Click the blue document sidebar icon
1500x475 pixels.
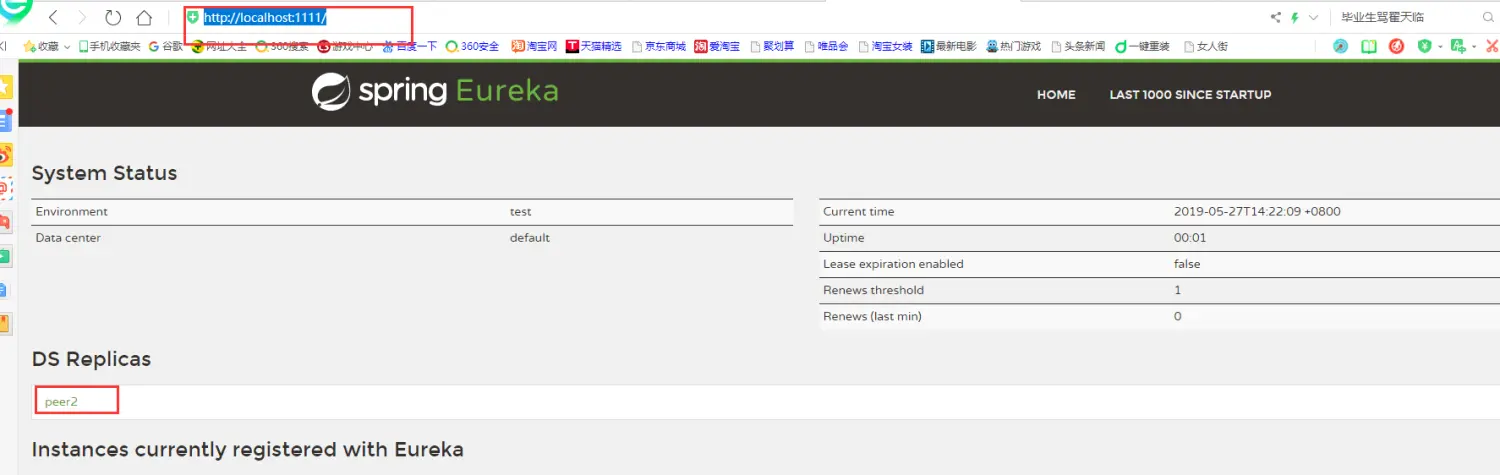(x=5, y=290)
